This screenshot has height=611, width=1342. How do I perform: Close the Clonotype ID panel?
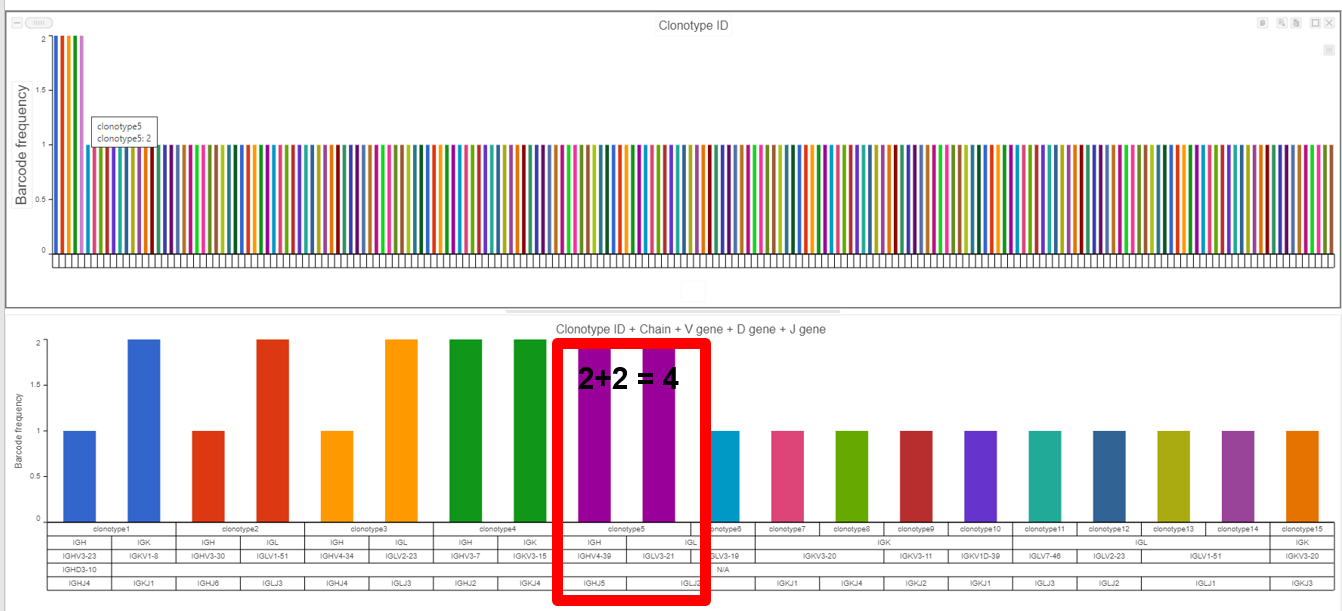pos(1329,23)
